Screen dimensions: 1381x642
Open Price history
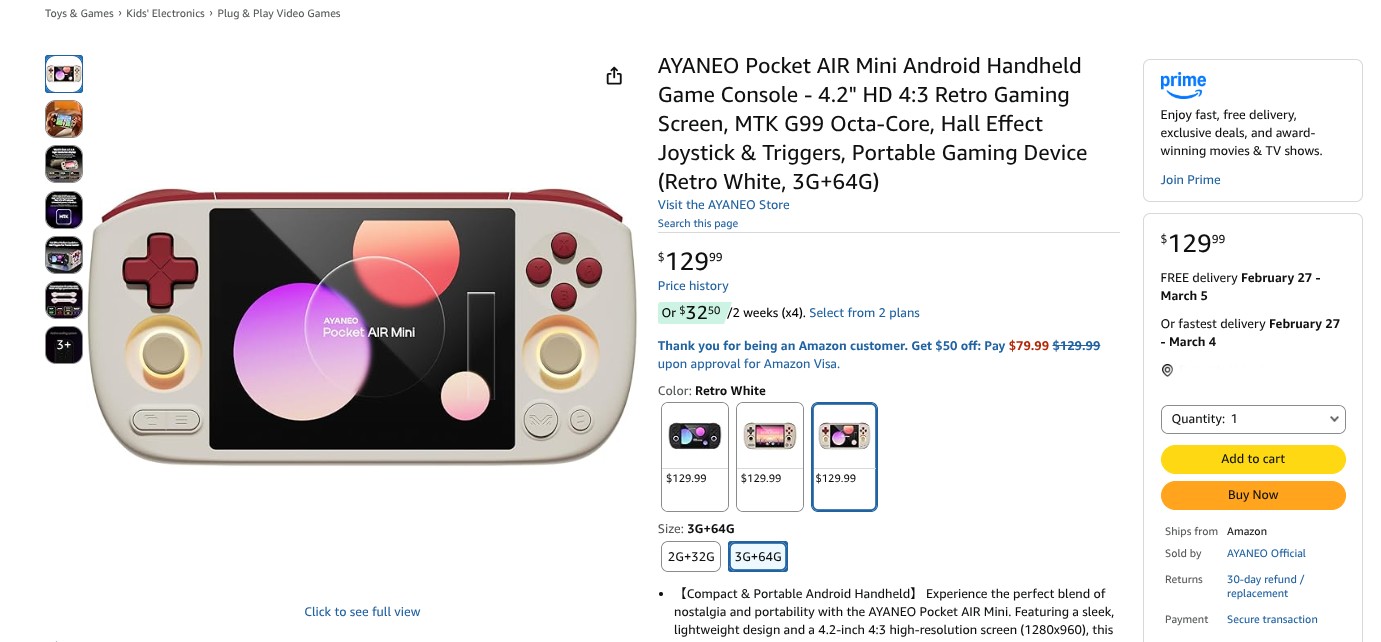(x=693, y=286)
